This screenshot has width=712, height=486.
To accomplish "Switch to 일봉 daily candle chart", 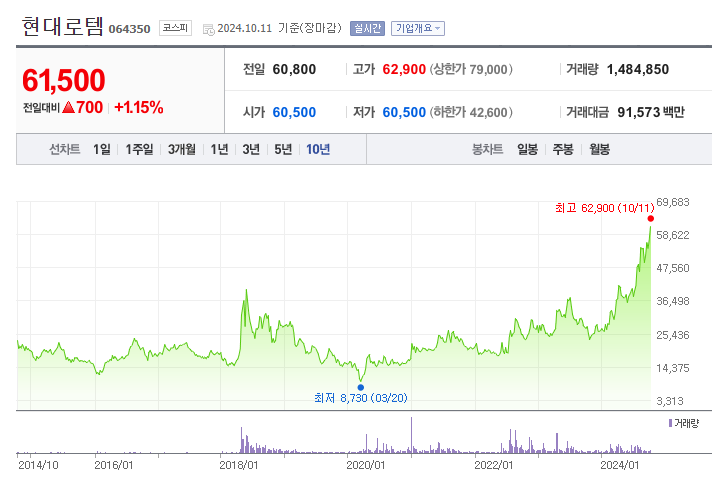I will [528, 149].
